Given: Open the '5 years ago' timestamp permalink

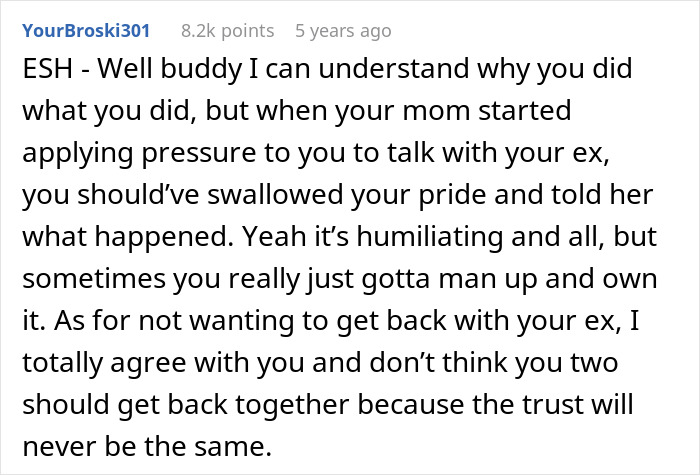Looking at the screenshot, I should (x=343, y=31).
